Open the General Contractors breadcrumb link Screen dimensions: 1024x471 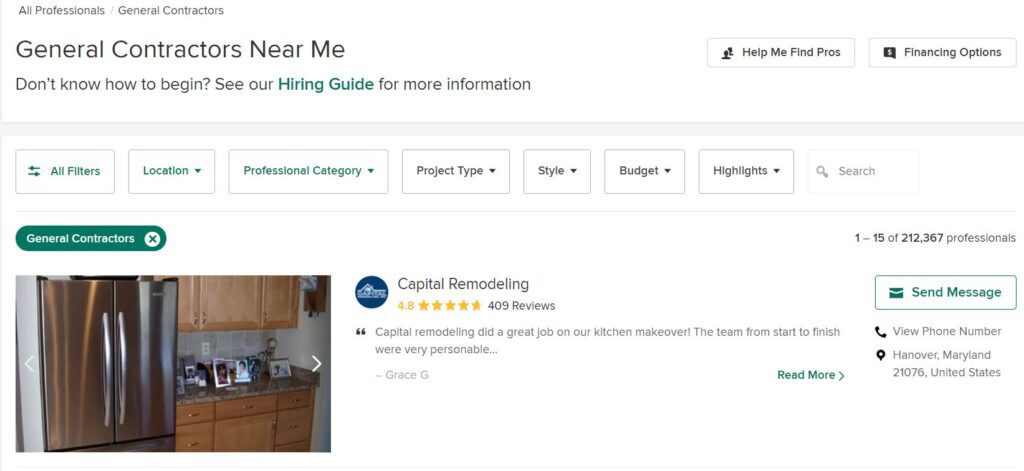point(170,10)
